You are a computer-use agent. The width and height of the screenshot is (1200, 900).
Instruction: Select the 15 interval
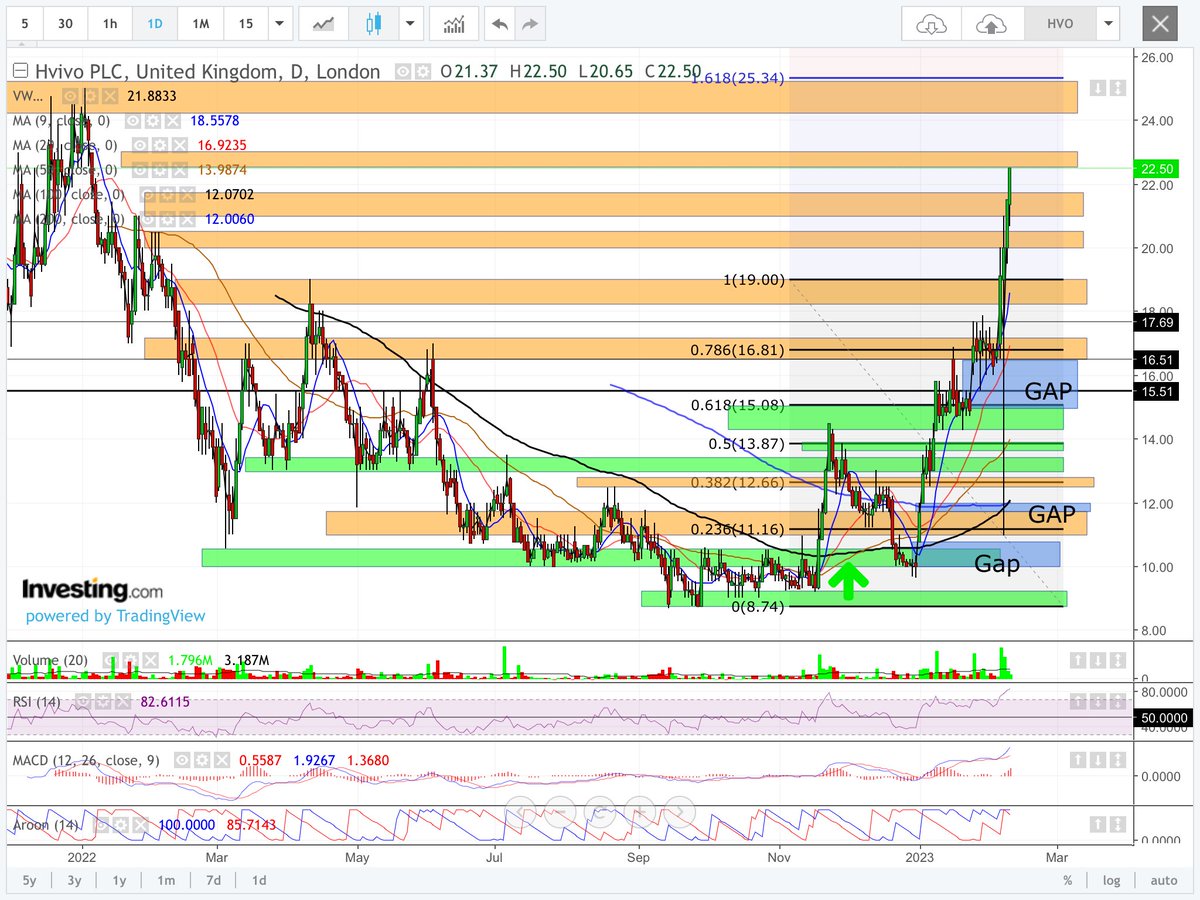tap(245, 23)
